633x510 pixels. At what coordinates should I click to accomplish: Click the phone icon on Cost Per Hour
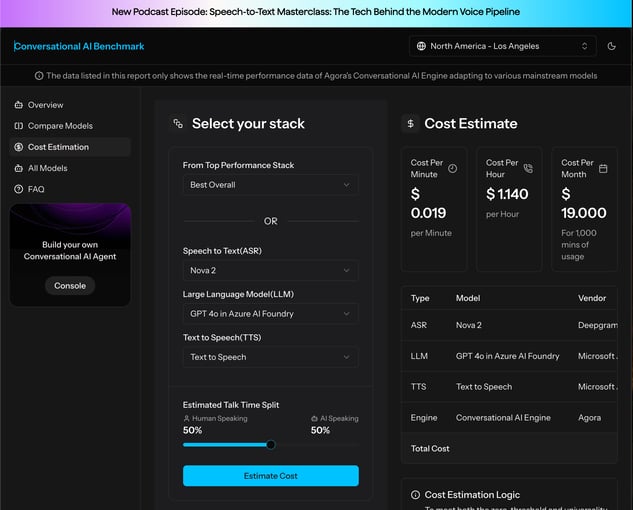point(528,168)
